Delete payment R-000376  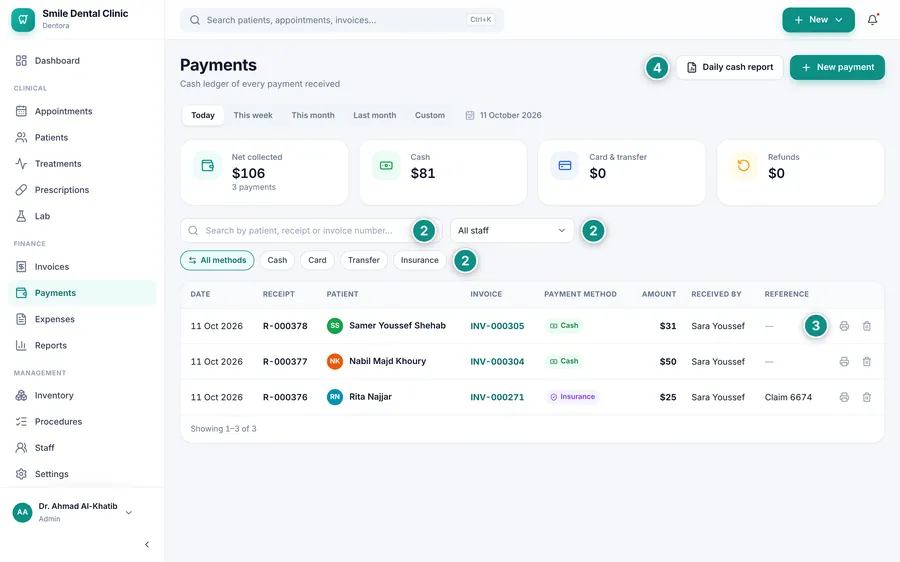point(867,397)
